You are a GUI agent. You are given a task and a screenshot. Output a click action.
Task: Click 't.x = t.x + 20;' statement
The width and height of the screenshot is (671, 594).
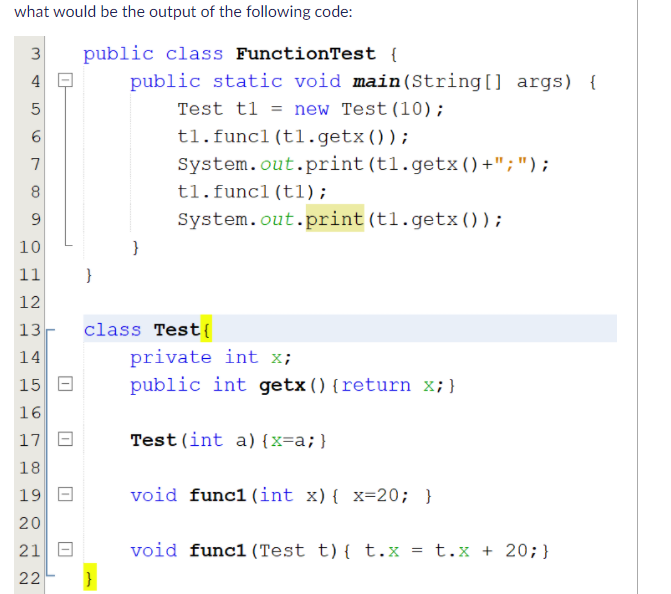point(451,551)
